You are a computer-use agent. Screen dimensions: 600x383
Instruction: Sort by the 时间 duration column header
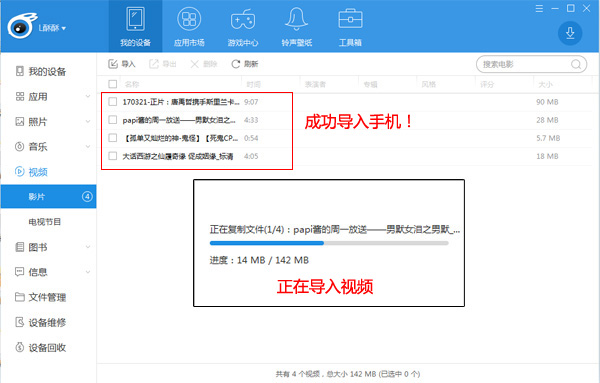(x=254, y=84)
